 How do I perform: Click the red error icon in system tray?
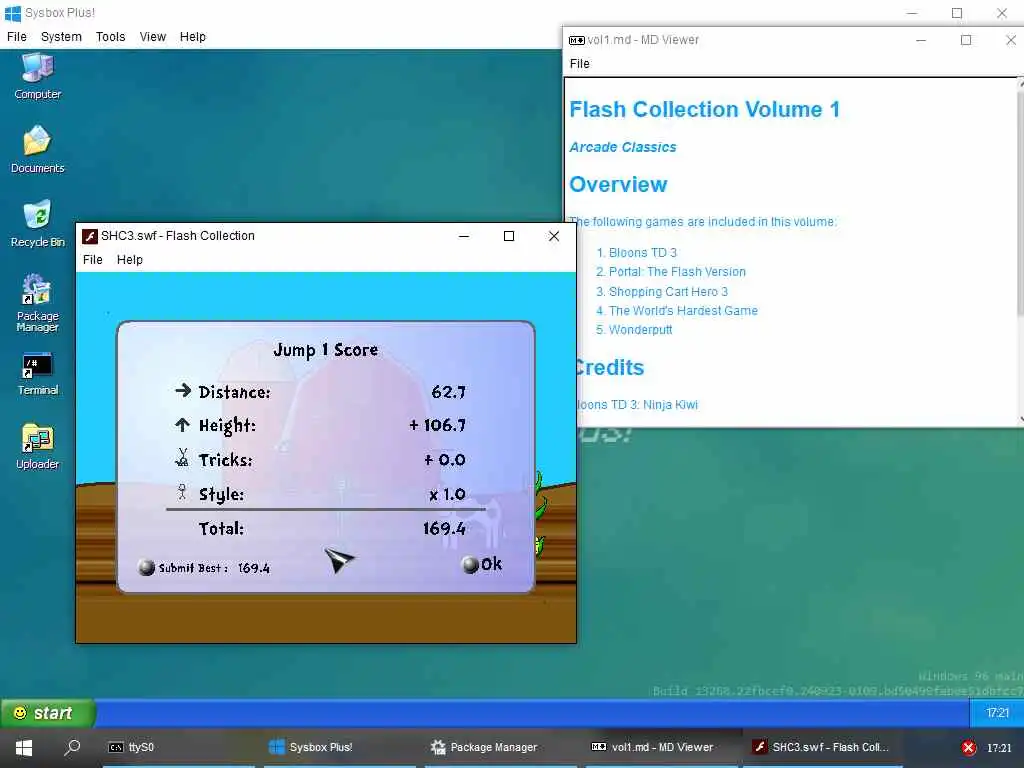point(968,748)
